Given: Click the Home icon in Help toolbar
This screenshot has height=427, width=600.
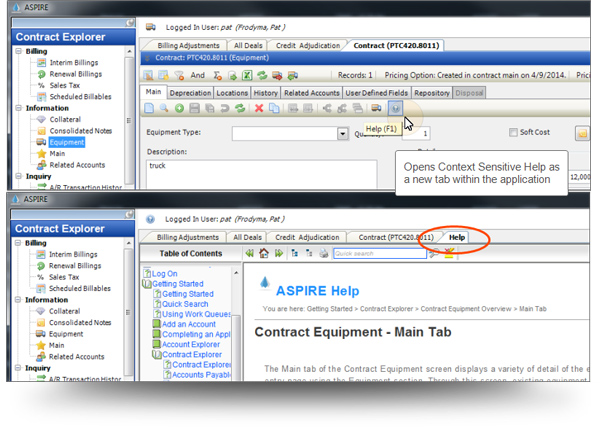Looking at the screenshot, I should [264, 253].
